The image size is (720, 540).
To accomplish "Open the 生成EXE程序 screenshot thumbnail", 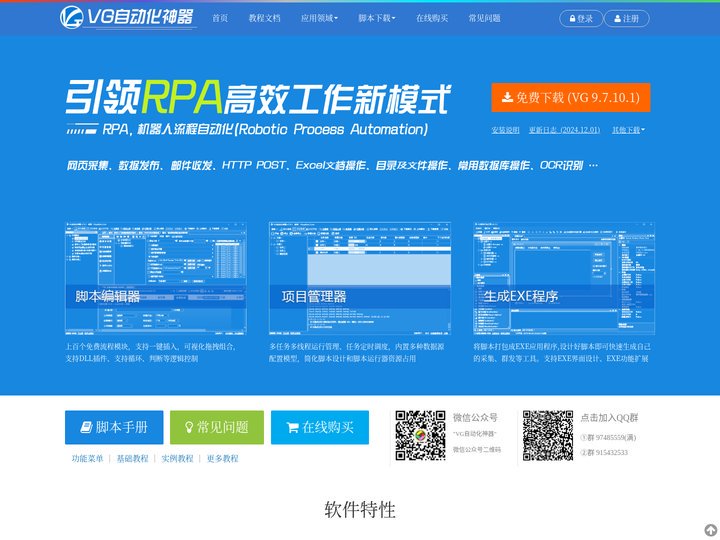I will [564, 279].
